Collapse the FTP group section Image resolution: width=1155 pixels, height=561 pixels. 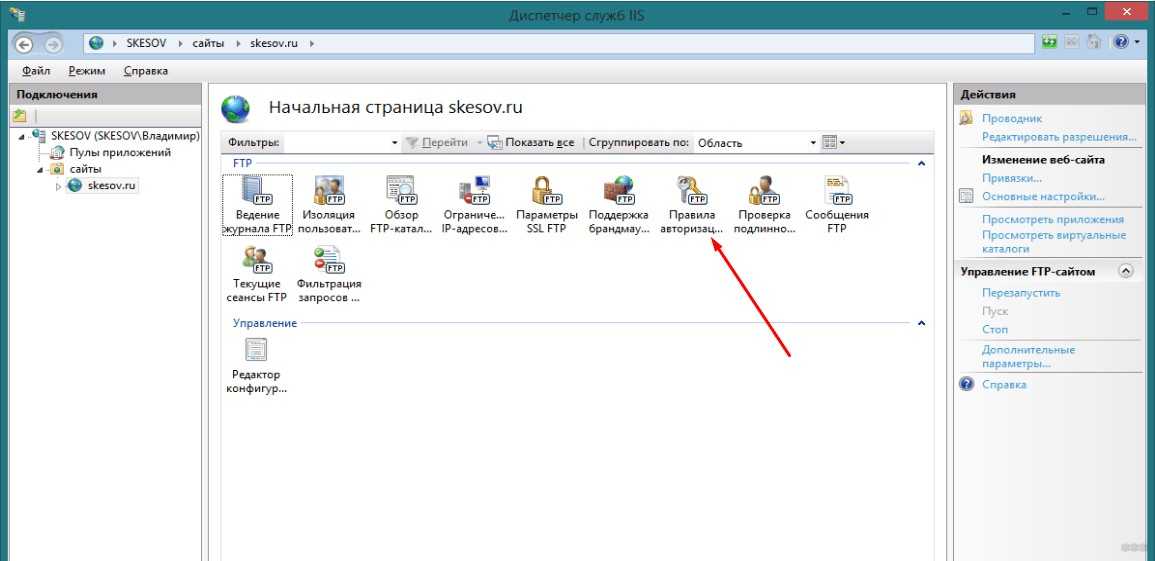tap(921, 162)
